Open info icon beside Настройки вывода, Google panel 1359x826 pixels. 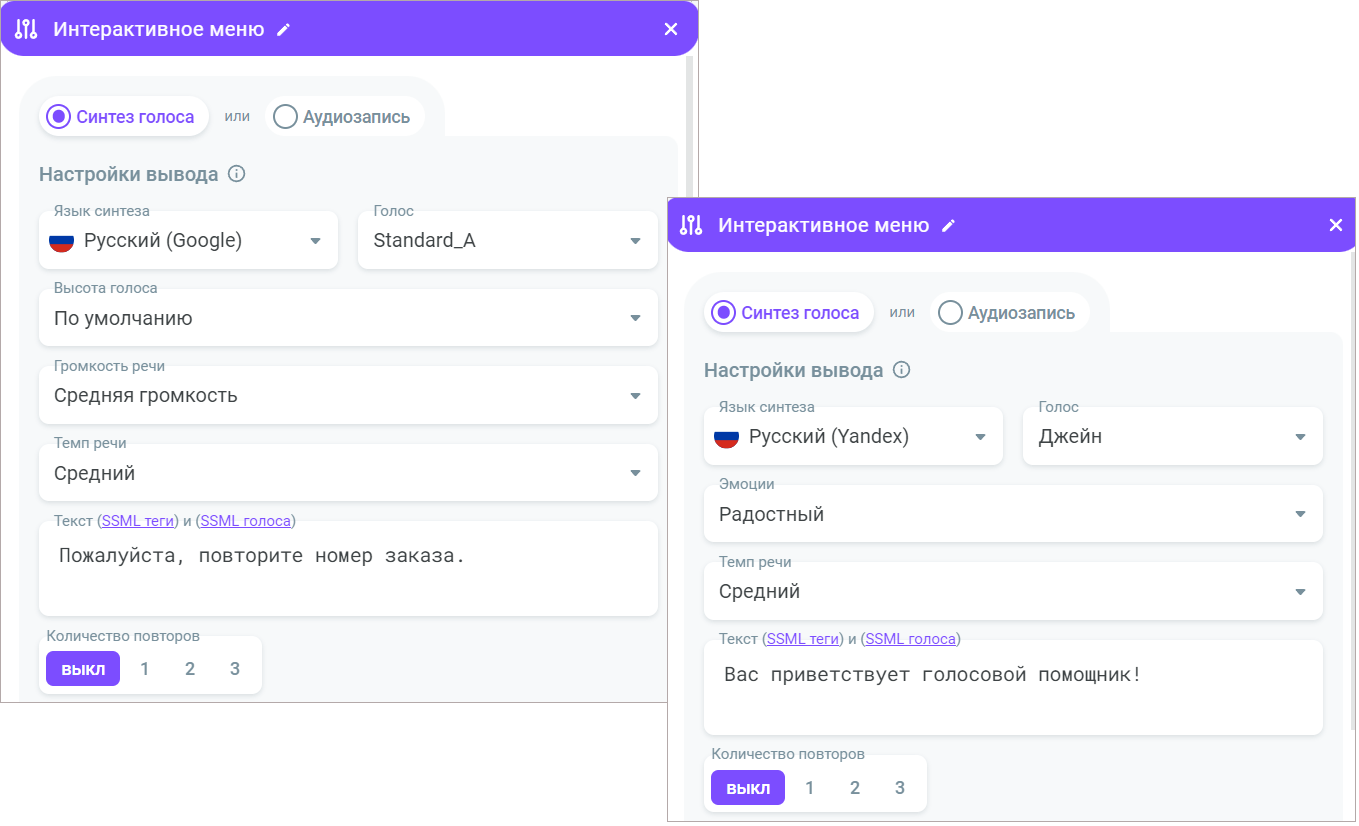click(x=237, y=174)
